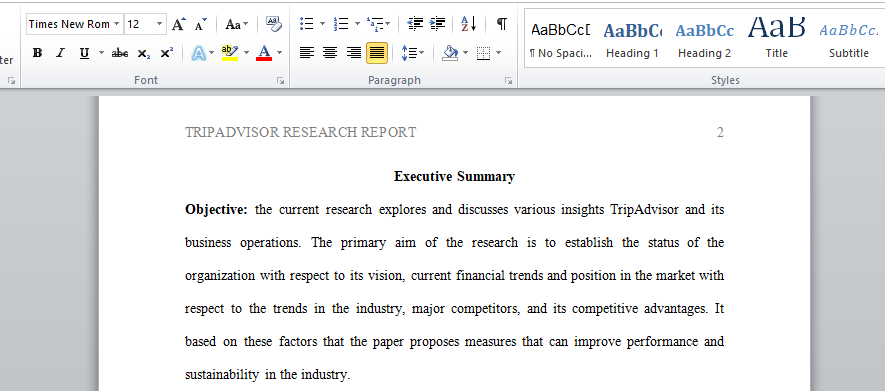Apply the Title style
Viewport: 885px width, 391px height.
point(777,39)
